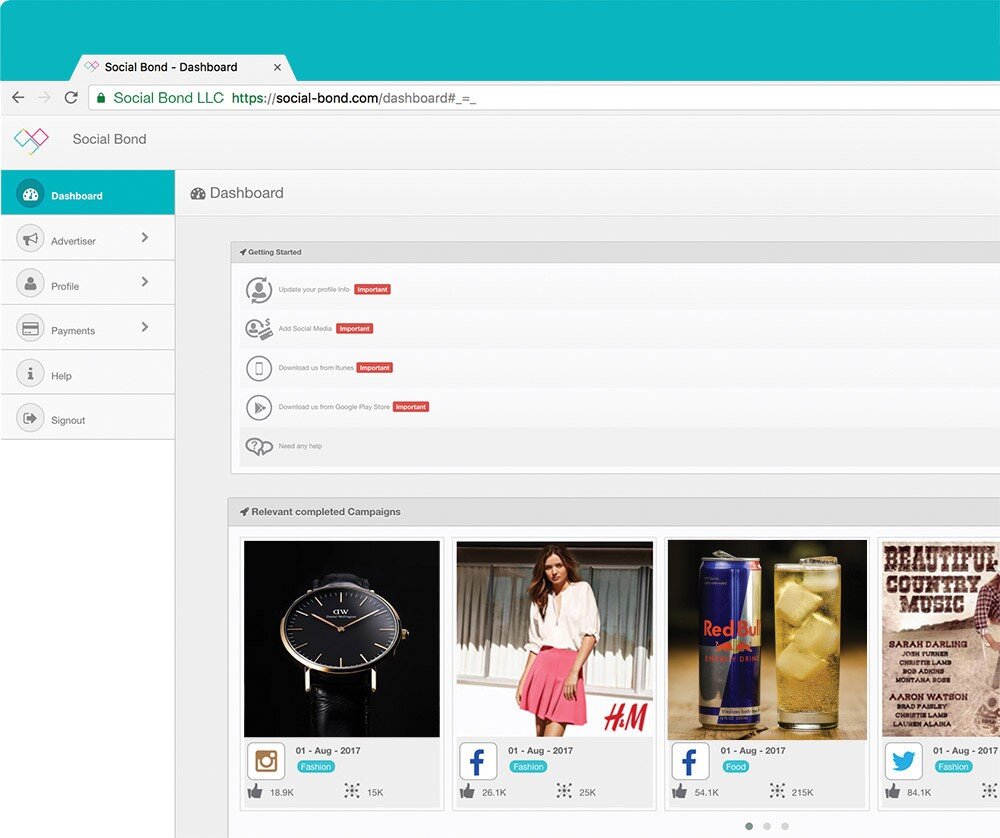Select Signout in the sidebar
The image size is (1000, 838).
pyautogui.click(x=68, y=420)
